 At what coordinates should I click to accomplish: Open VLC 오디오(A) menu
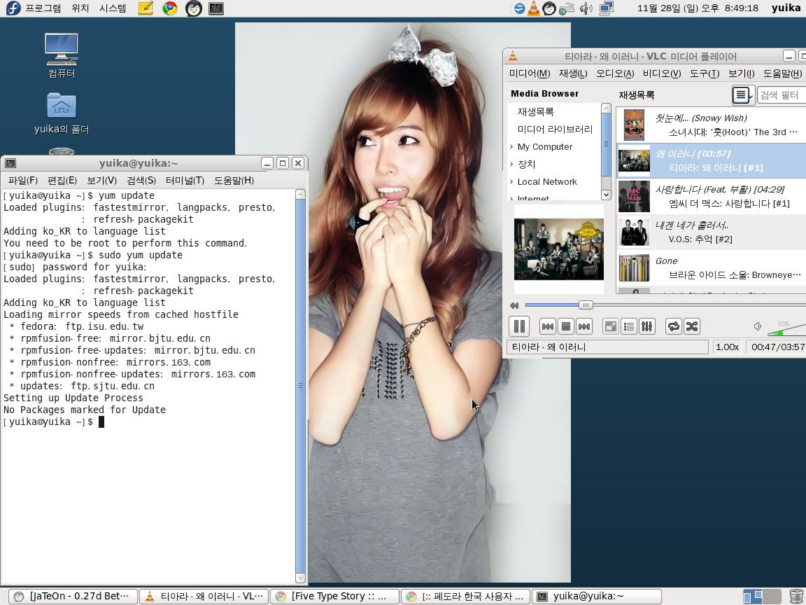coord(615,74)
